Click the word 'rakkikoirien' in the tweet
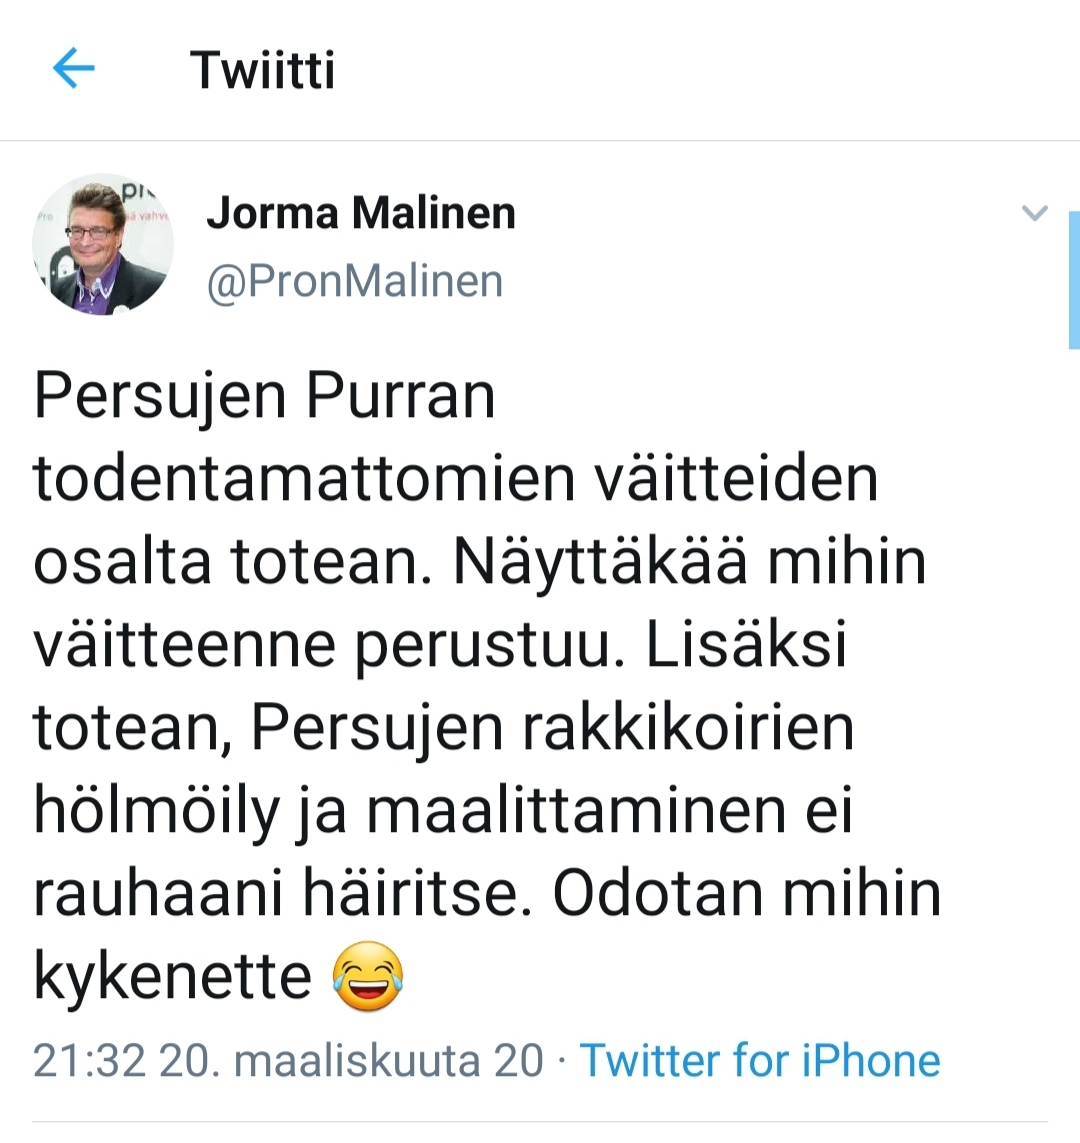The width and height of the screenshot is (1080, 1143). pos(688,728)
